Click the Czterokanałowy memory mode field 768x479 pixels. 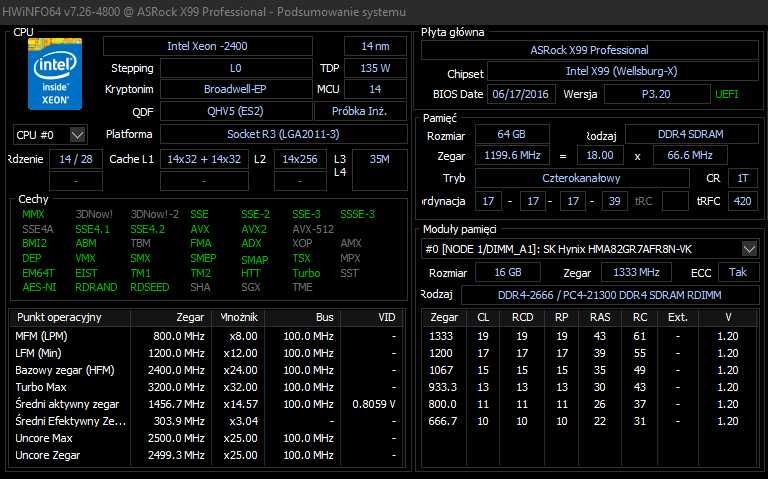(x=582, y=178)
